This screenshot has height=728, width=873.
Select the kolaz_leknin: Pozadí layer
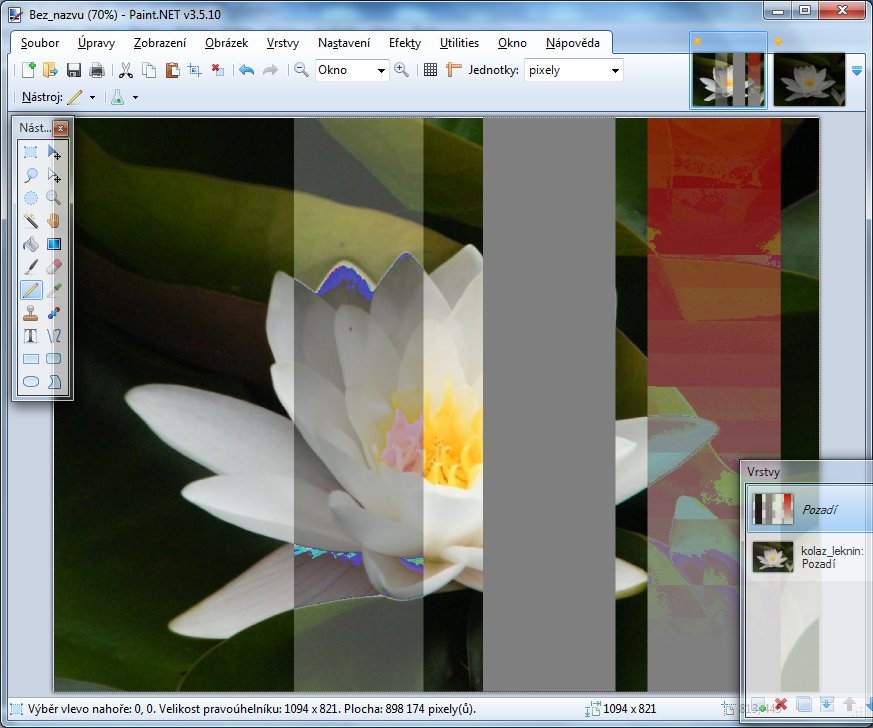point(810,557)
